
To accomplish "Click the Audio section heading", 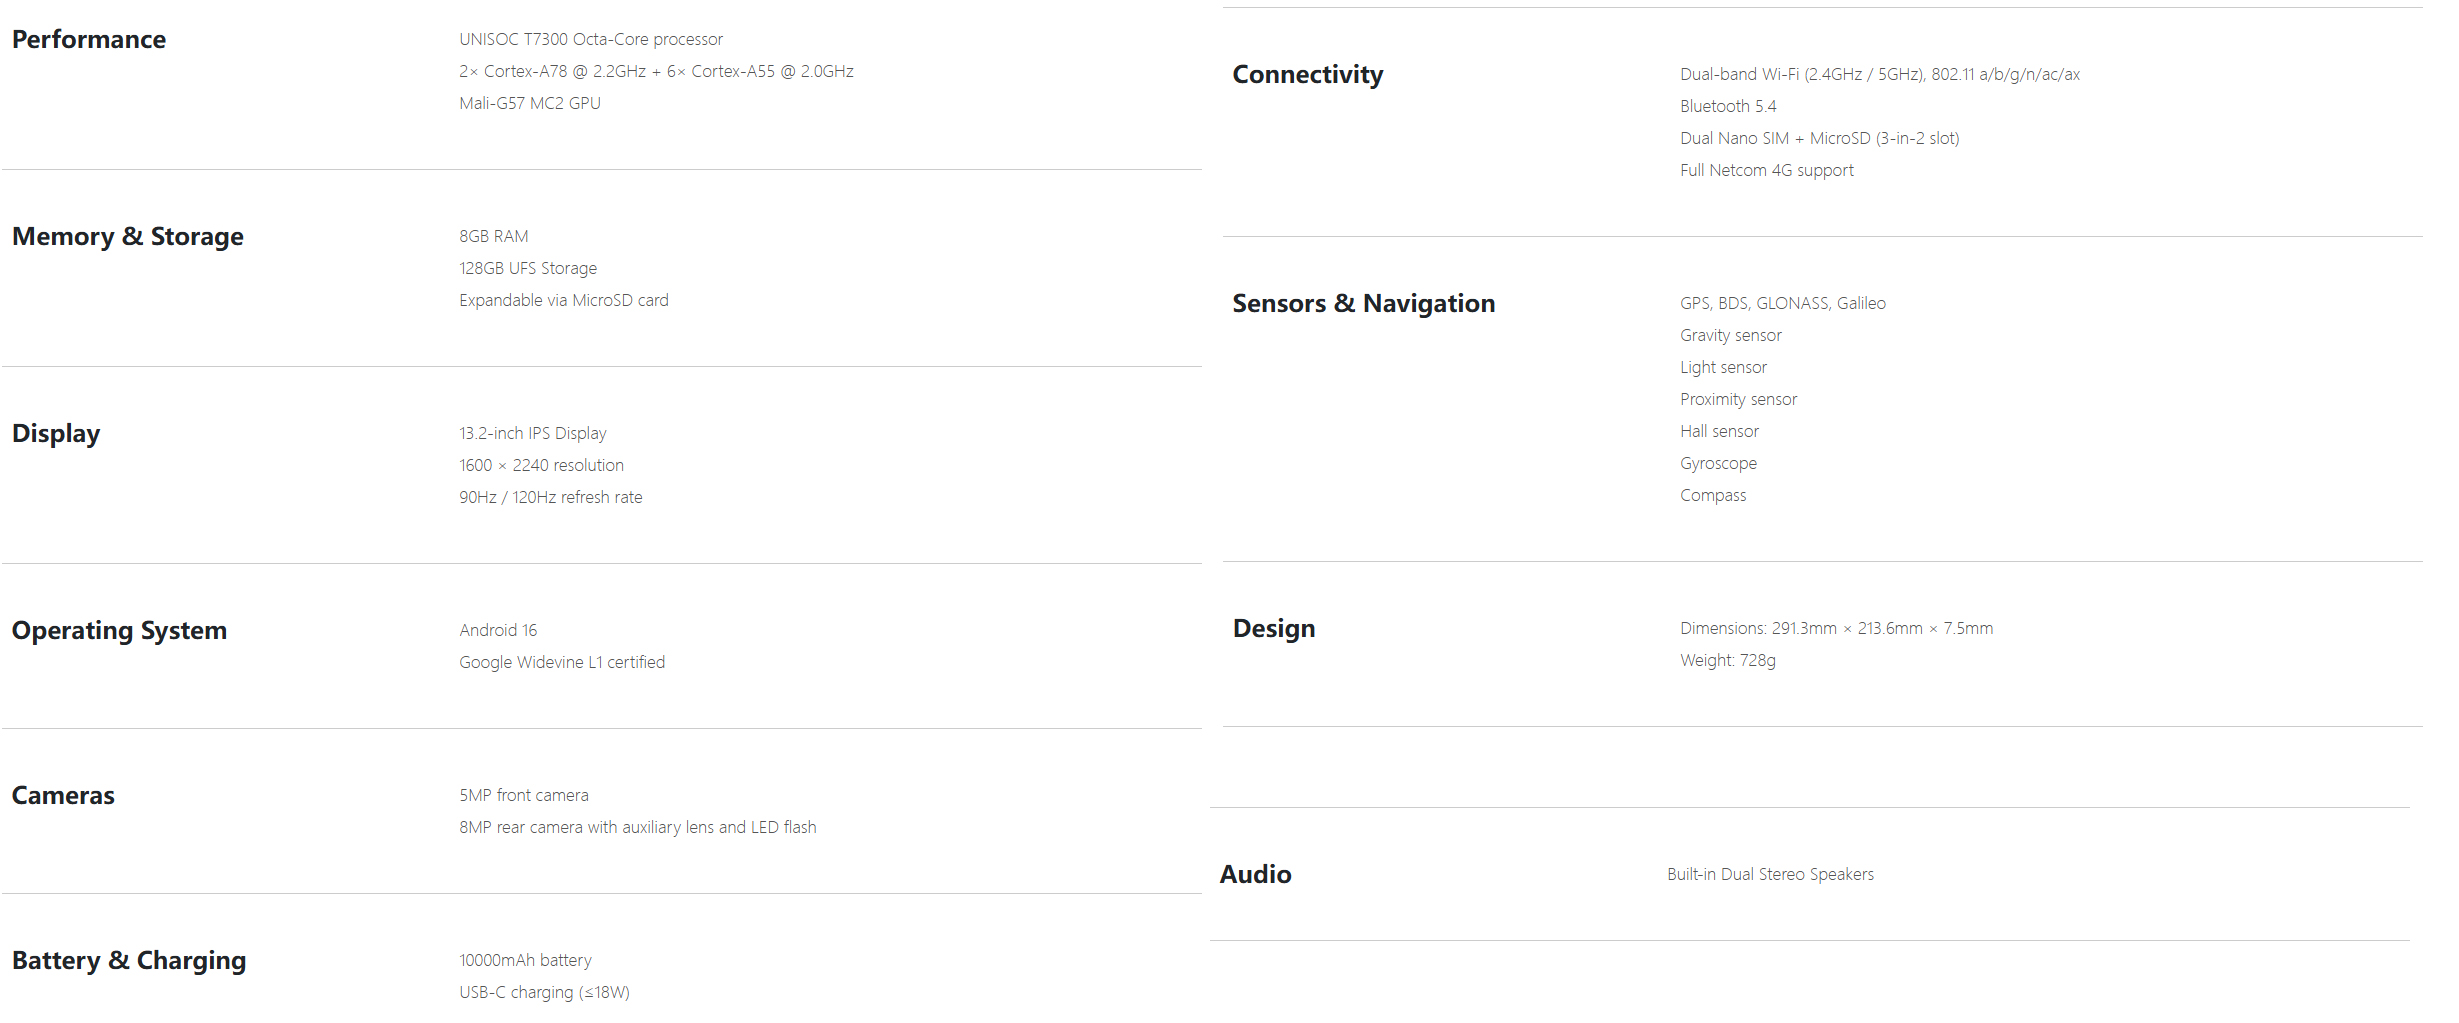I will 1255,874.
